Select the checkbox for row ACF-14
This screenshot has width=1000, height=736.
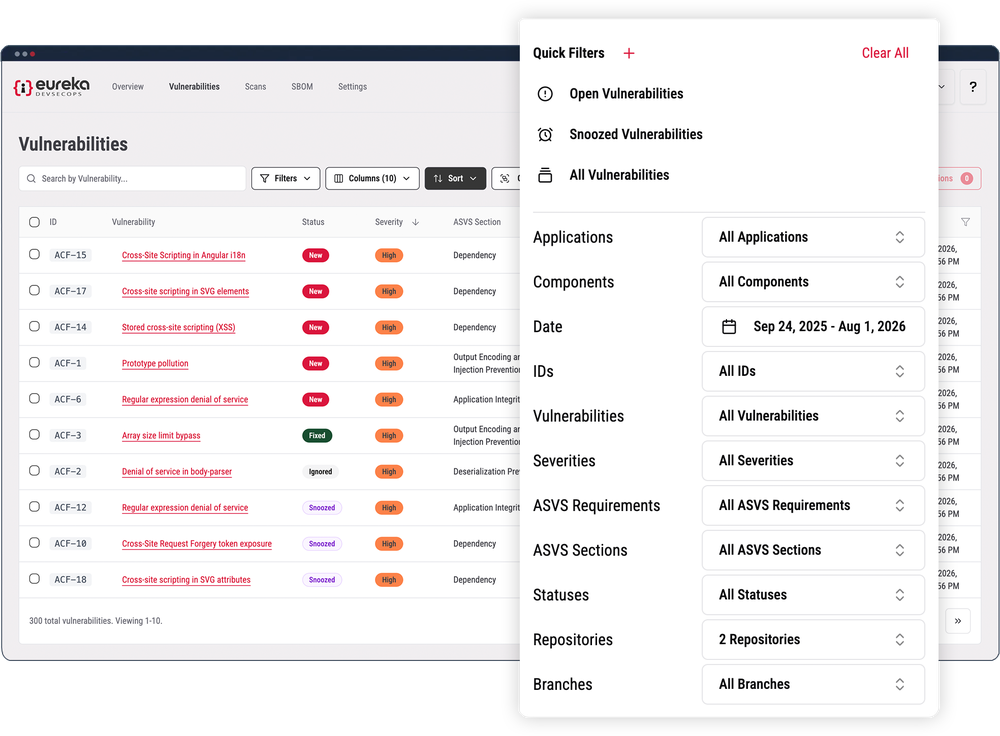coord(34,327)
